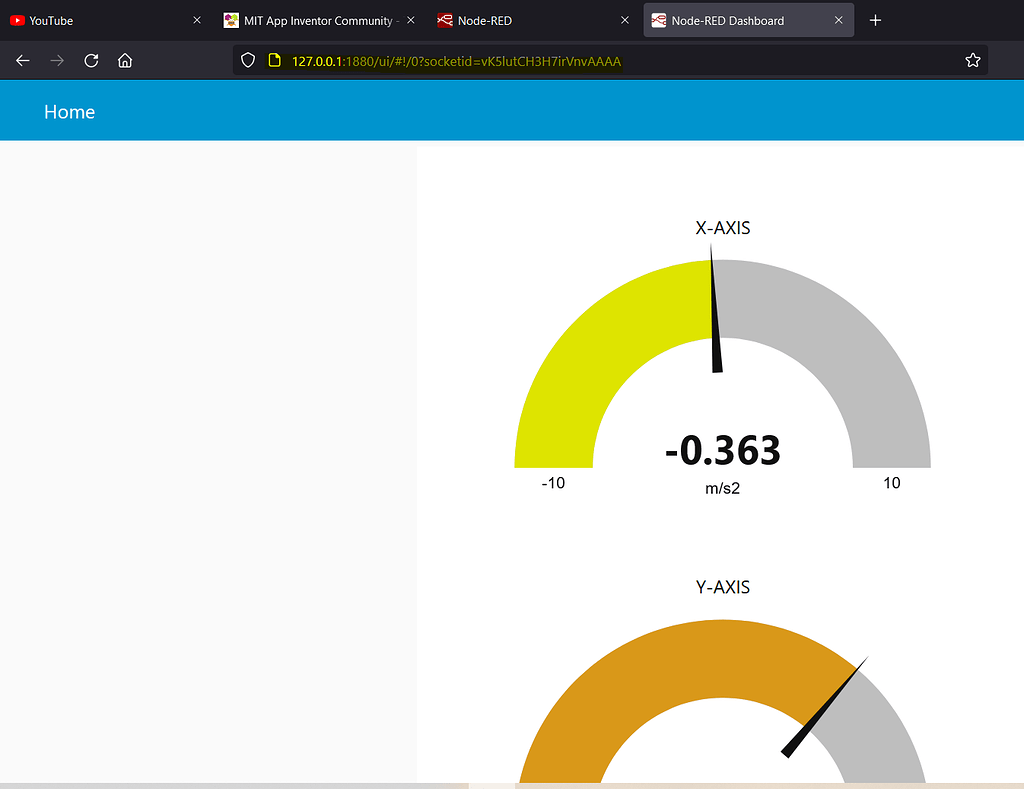Image resolution: width=1024 pixels, height=789 pixels.
Task: Click the browser back arrow
Action: (x=23, y=61)
